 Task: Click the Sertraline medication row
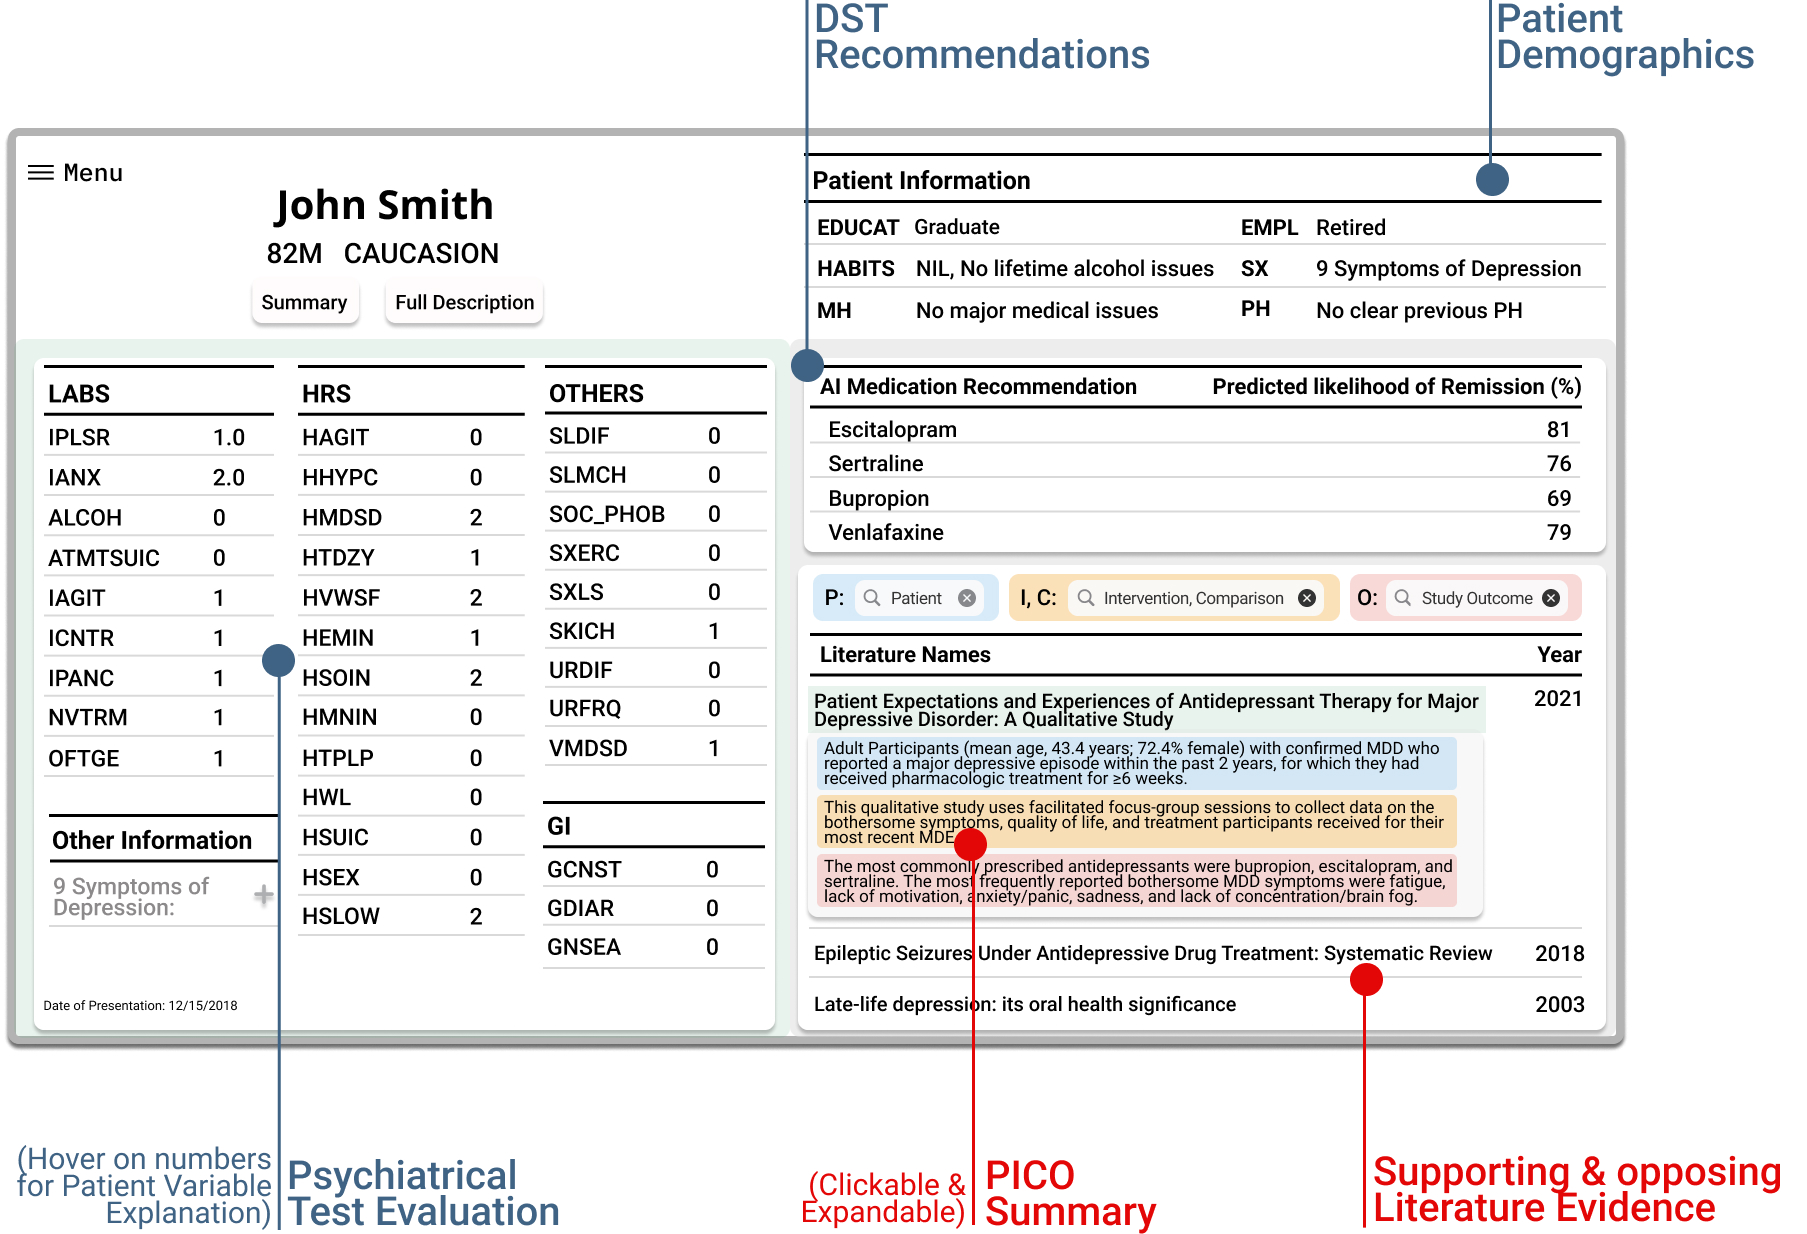click(1200, 464)
